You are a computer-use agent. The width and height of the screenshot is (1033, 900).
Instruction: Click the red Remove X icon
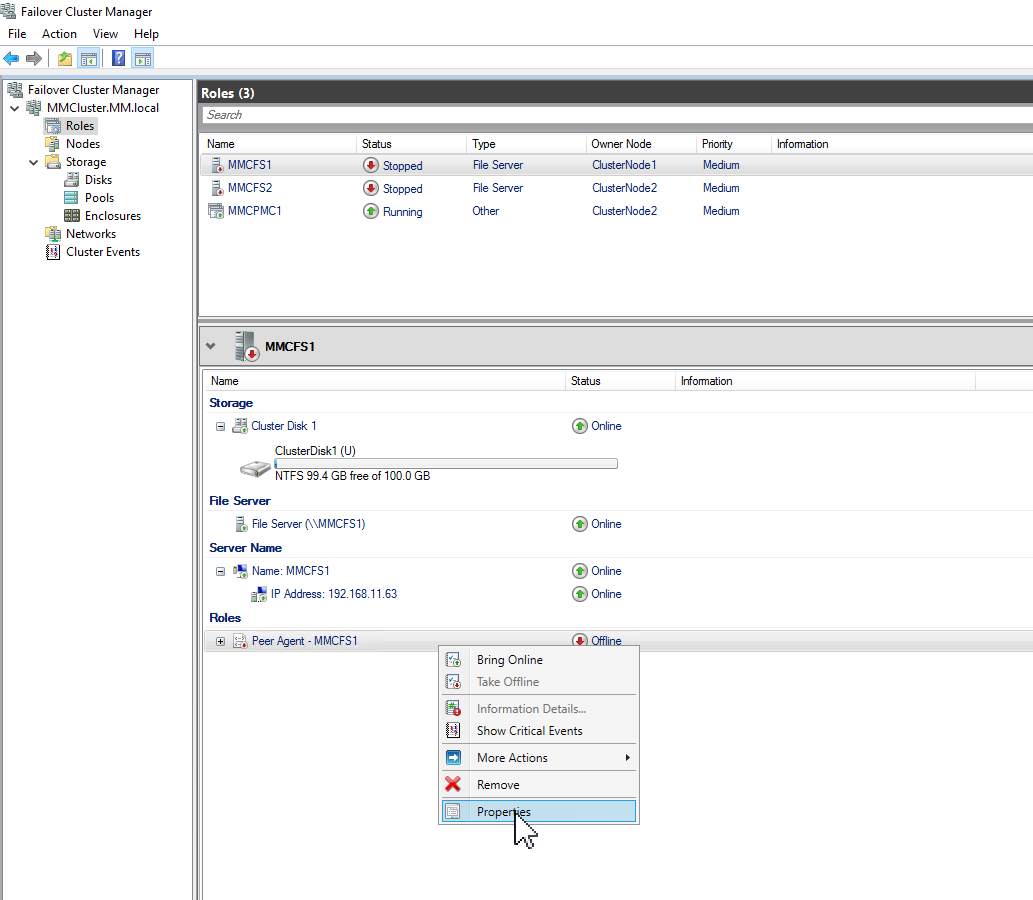point(453,785)
